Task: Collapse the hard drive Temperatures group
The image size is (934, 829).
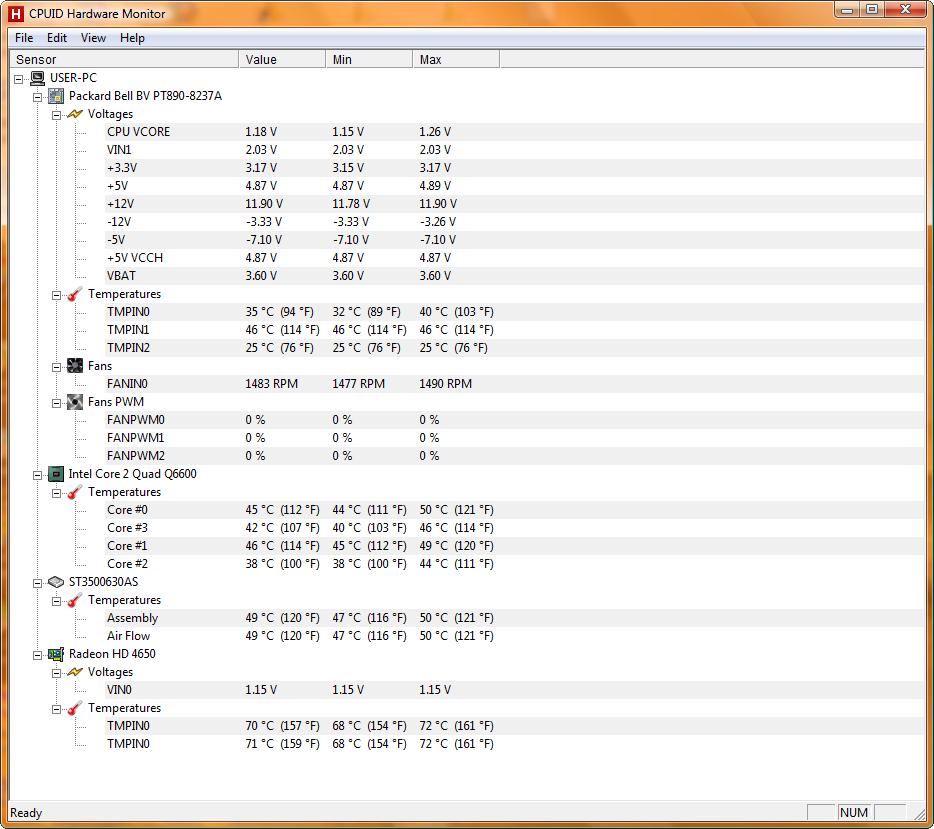Action: (56, 602)
